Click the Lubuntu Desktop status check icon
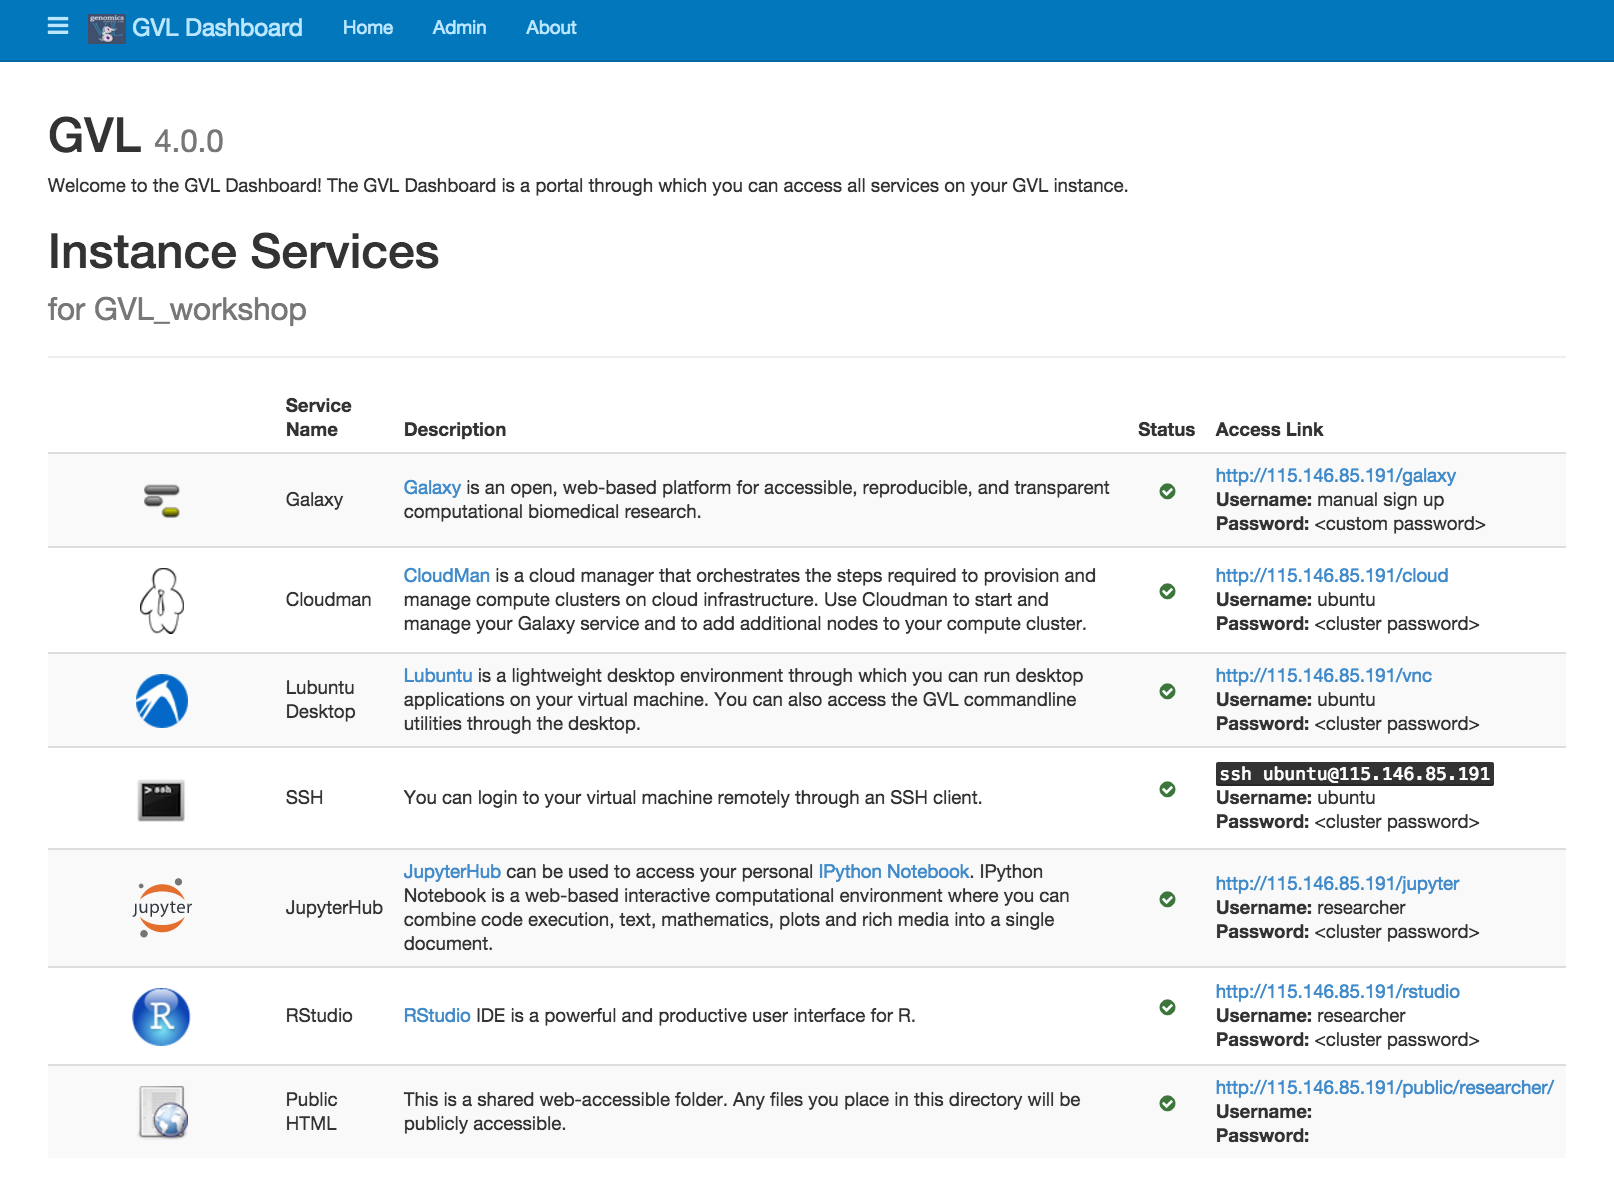Screen dimensions: 1614x1185 coord(1167,691)
